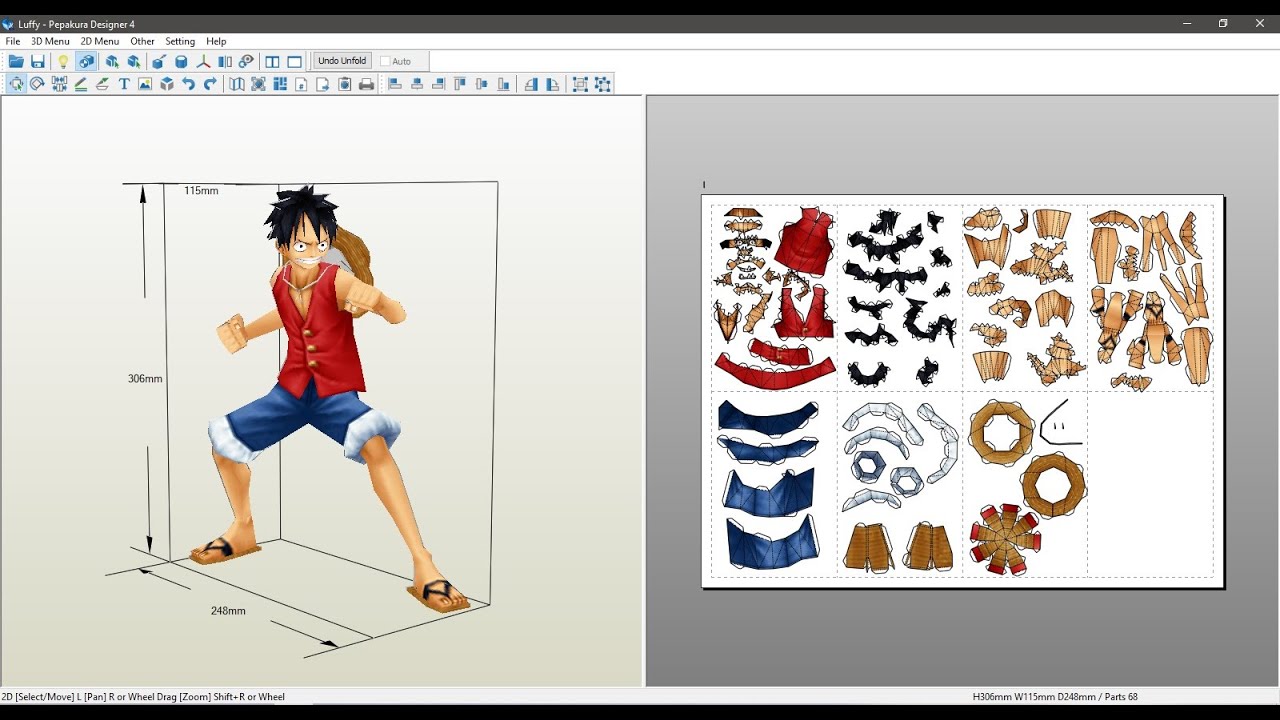Choose the Join/Disjoin faces tool

click(x=59, y=84)
